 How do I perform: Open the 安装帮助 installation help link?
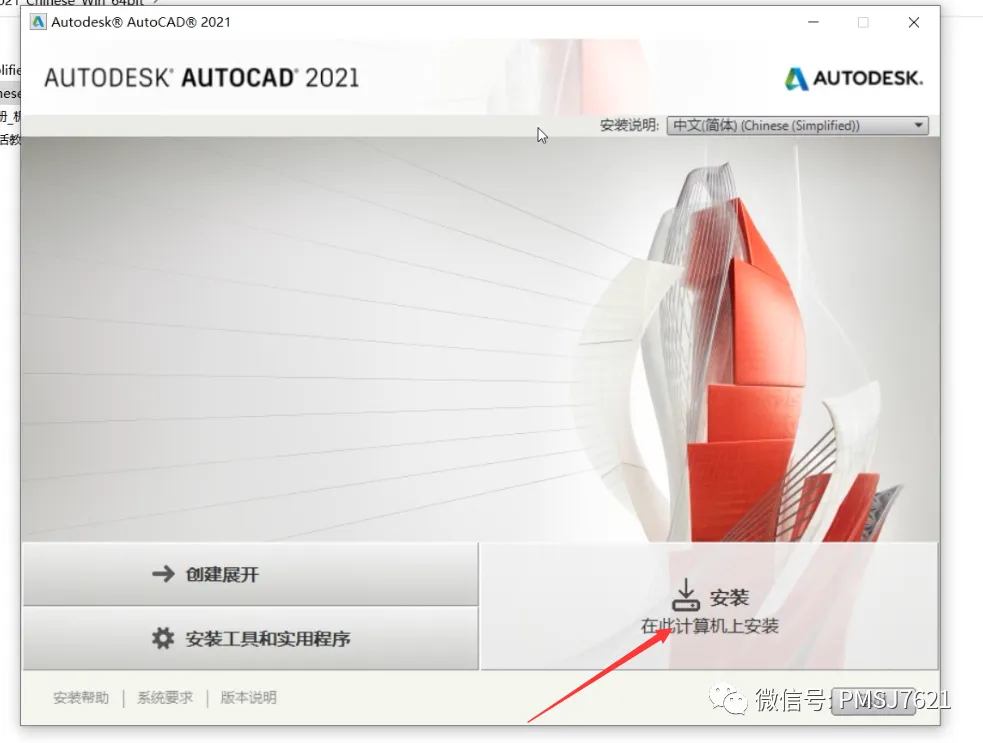(x=81, y=697)
